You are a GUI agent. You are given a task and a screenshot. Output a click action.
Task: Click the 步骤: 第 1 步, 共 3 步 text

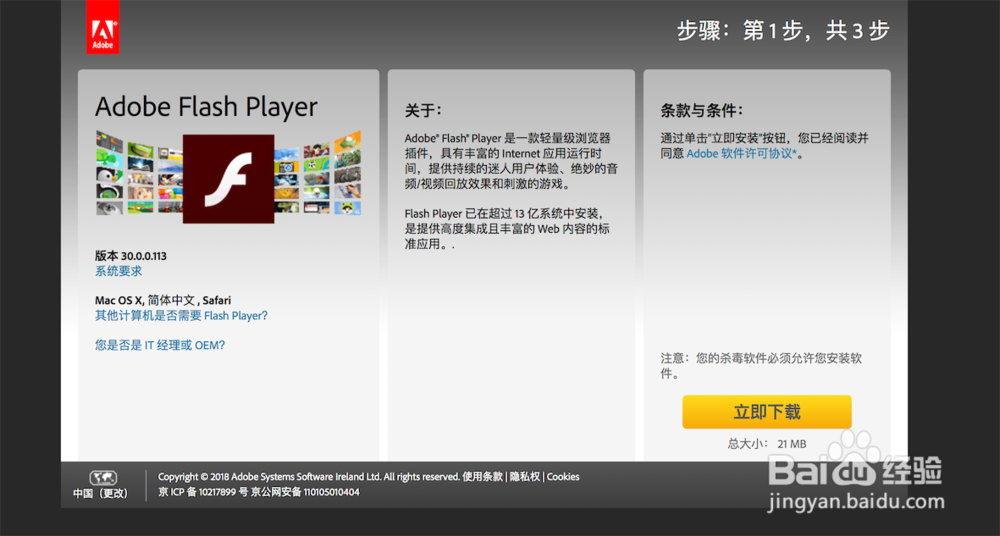tap(783, 30)
